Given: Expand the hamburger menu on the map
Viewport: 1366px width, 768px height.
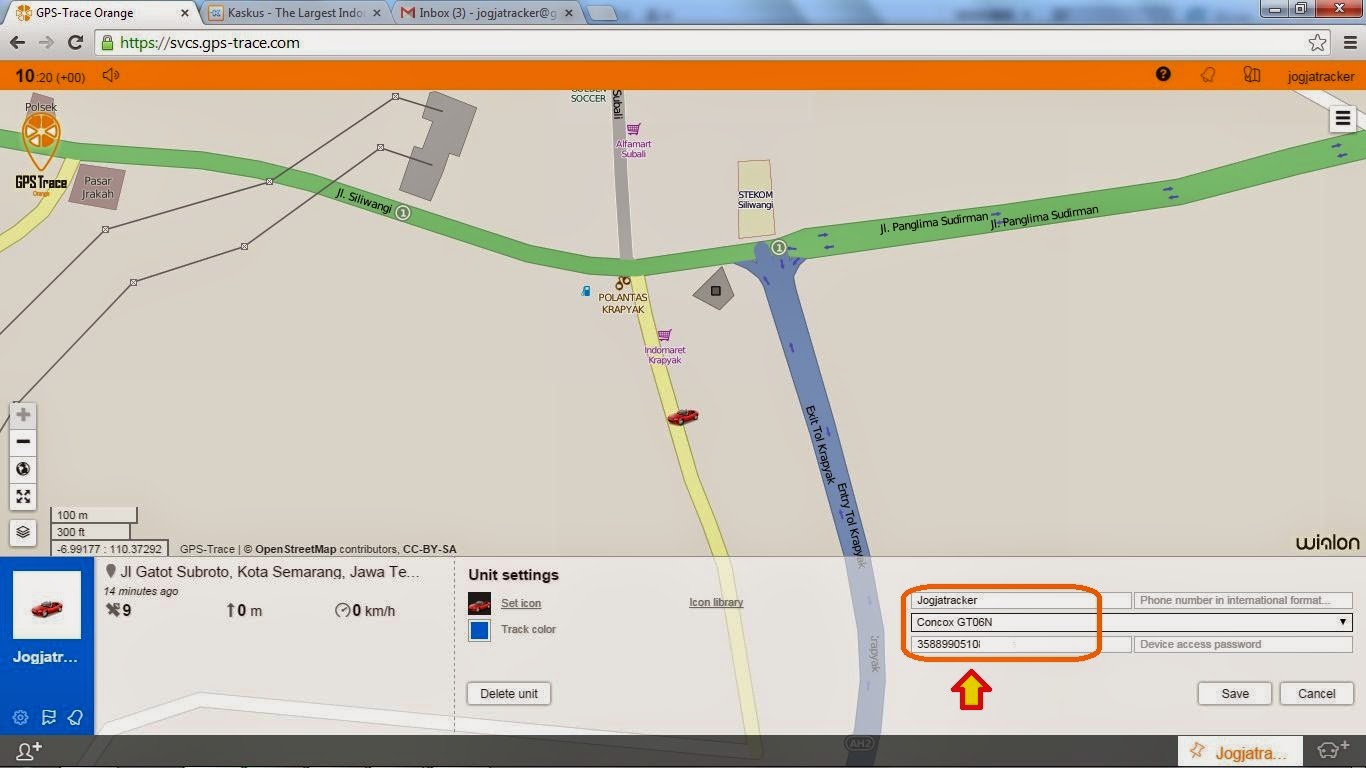Looking at the screenshot, I should point(1341,118).
